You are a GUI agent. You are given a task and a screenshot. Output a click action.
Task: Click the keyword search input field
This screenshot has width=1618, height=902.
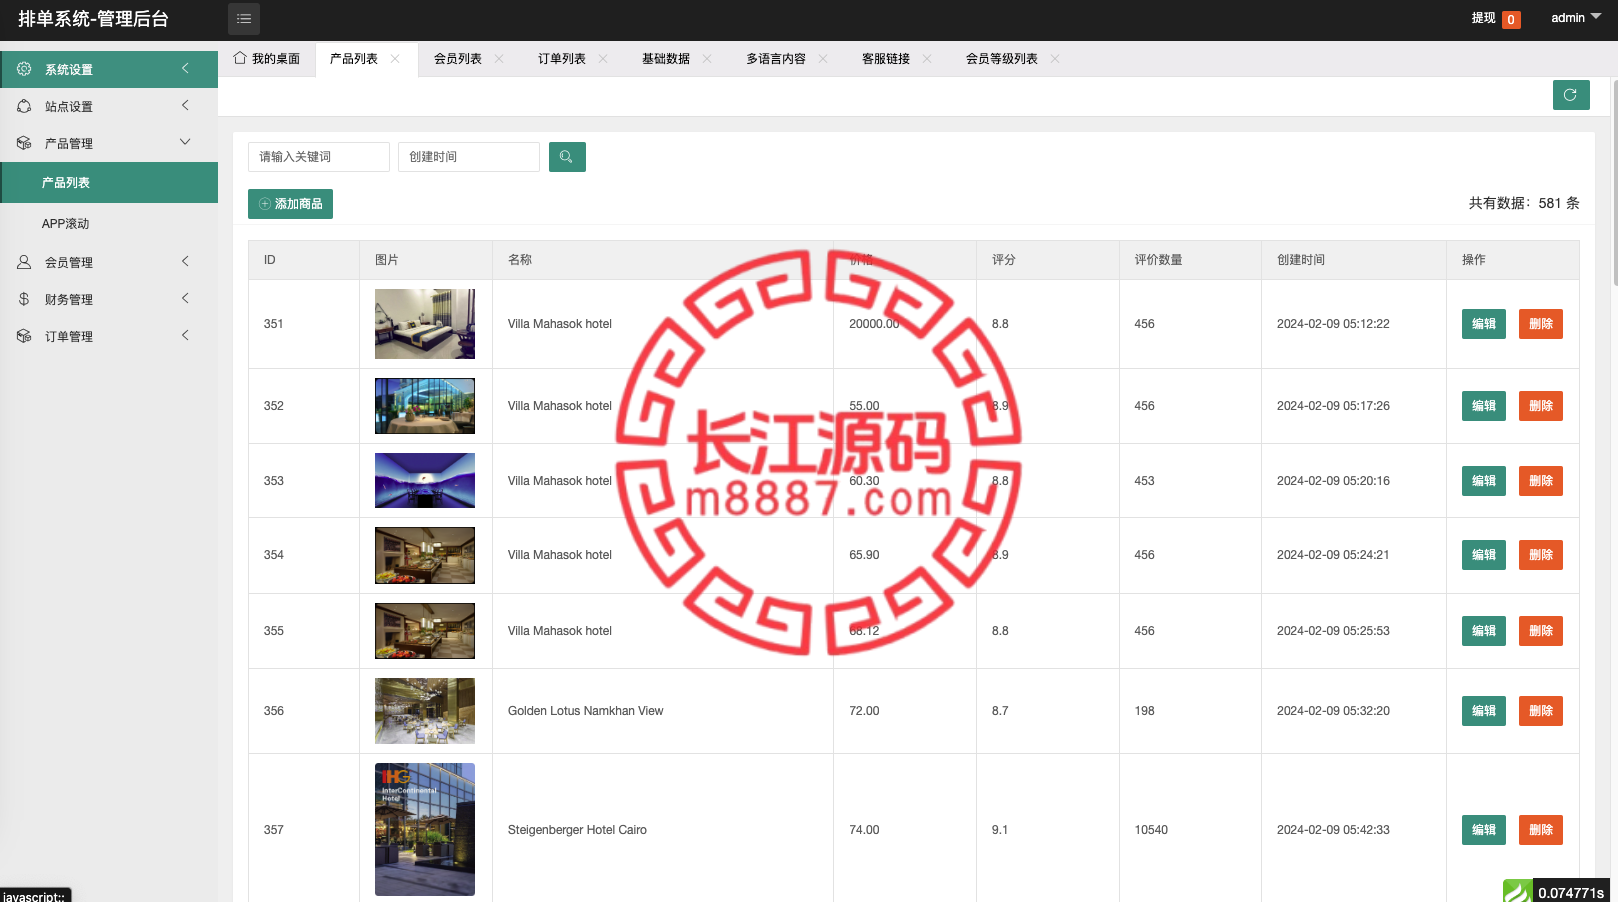[x=319, y=157]
